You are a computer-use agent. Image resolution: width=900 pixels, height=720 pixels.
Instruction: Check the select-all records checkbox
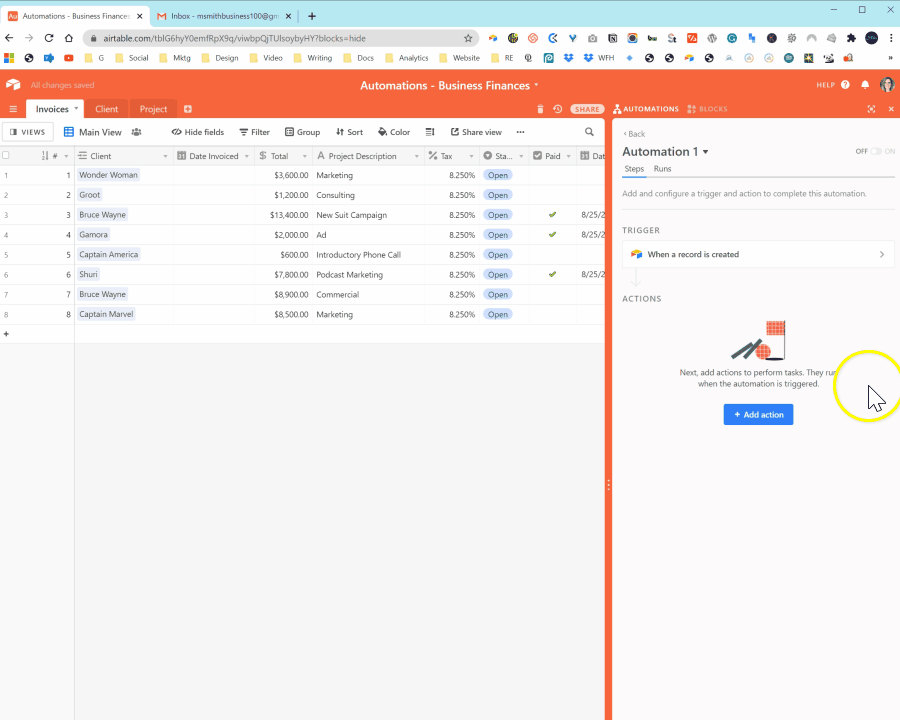click(7, 155)
